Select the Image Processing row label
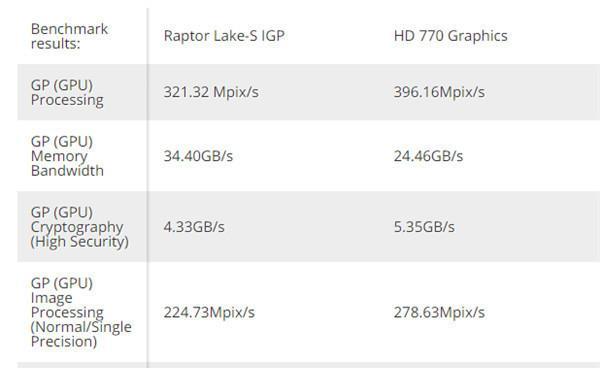Image resolution: width=600 pixels, height=368 pixels. click(x=81, y=312)
